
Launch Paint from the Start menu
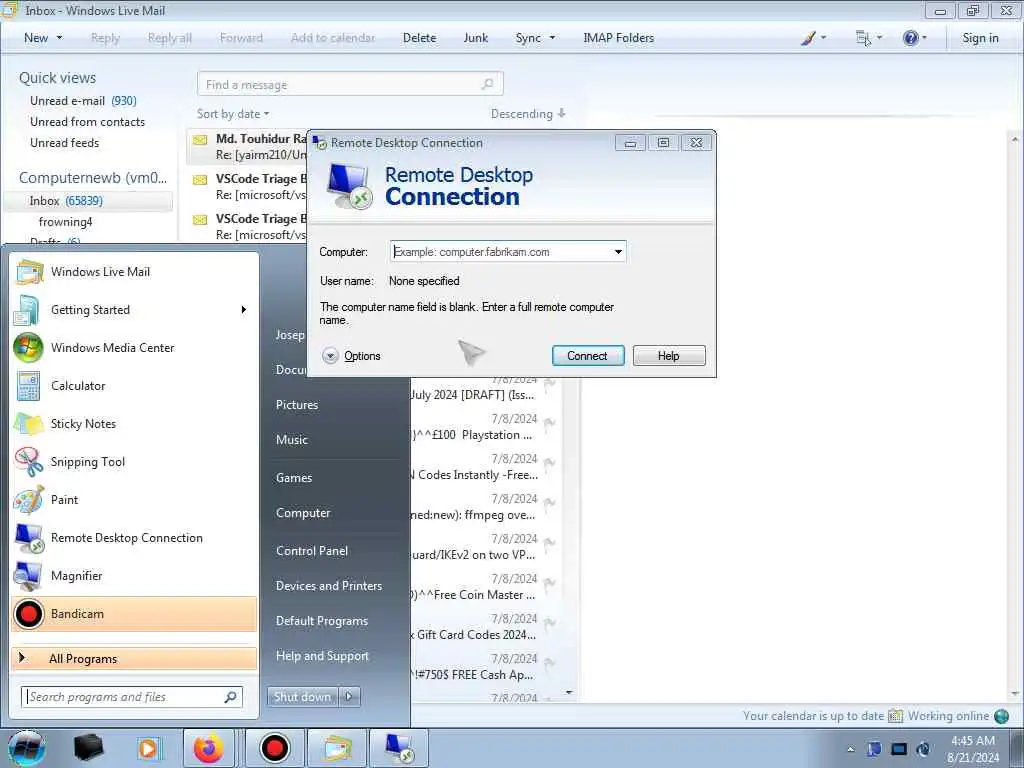point(134,499)
